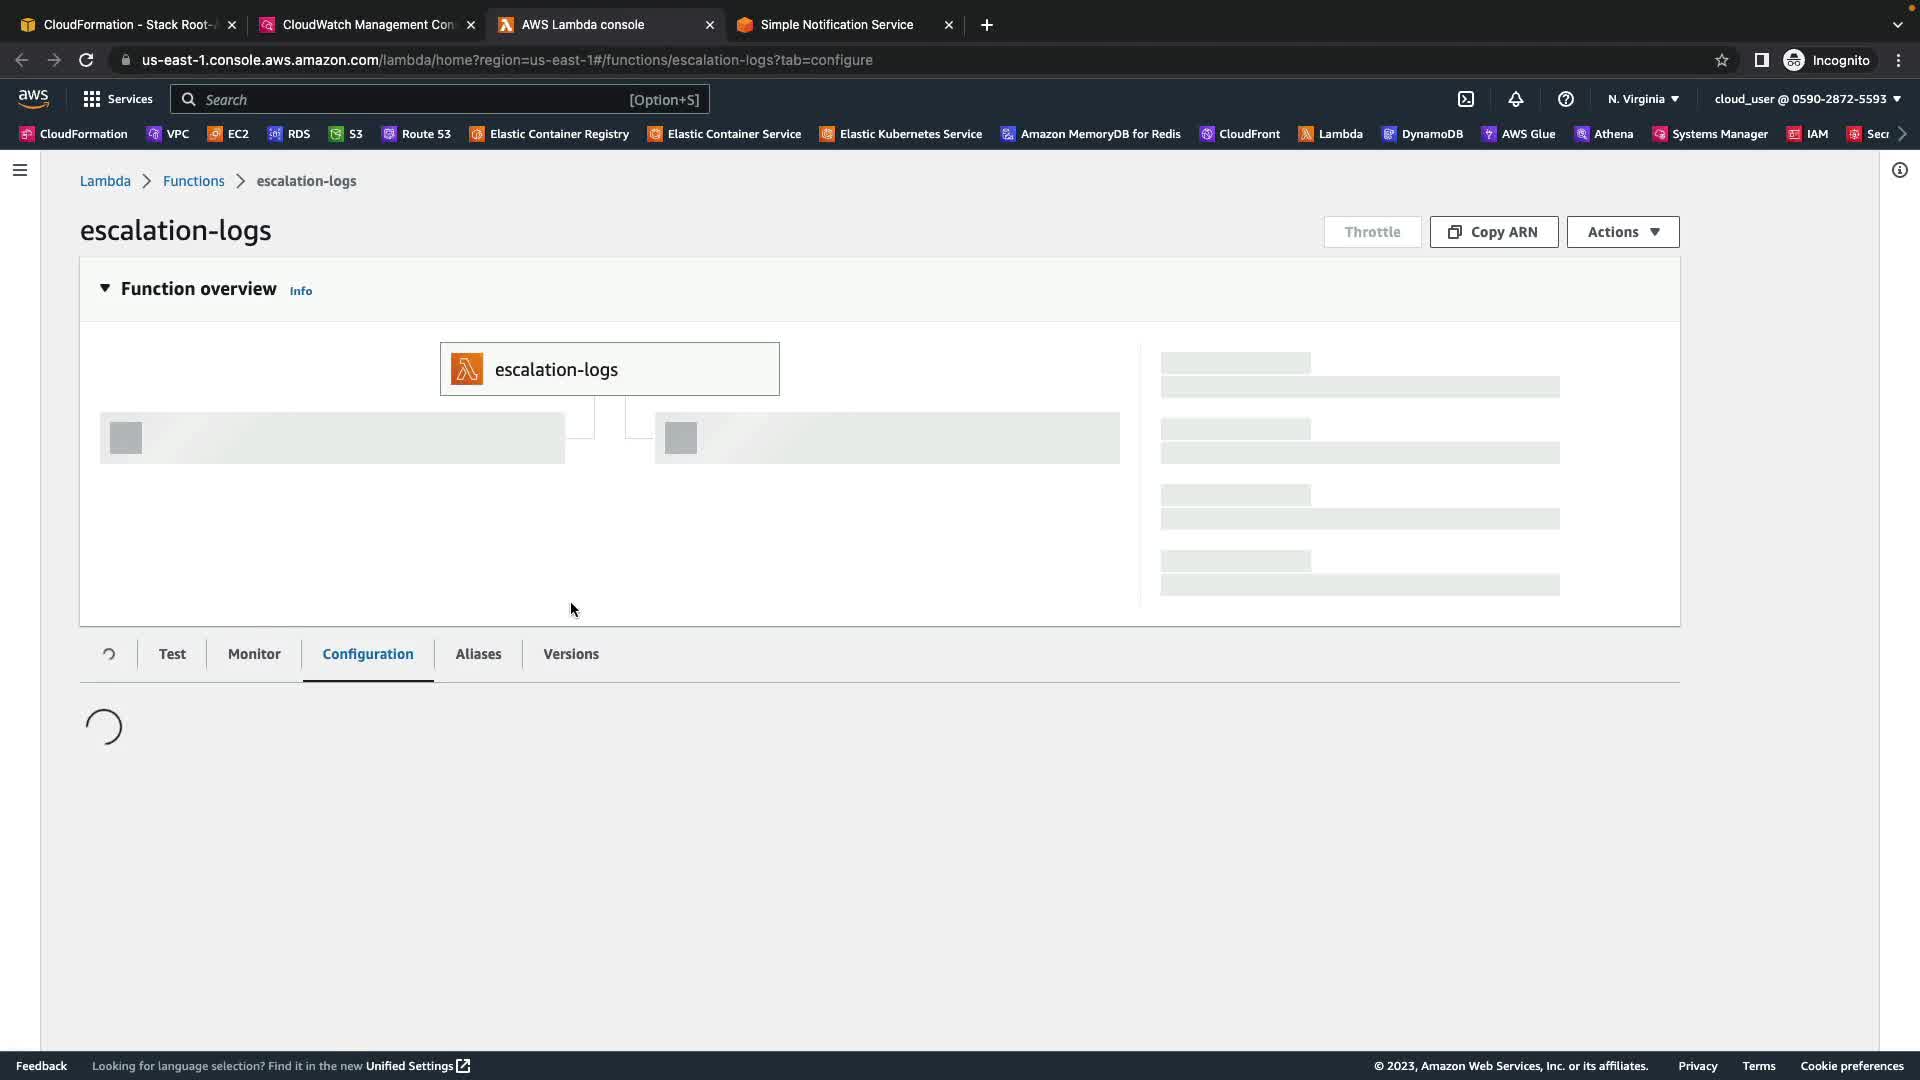Screen dimensions: 1920x1080
Task: Switch to the Monitor tab
Action: (254, 654)
